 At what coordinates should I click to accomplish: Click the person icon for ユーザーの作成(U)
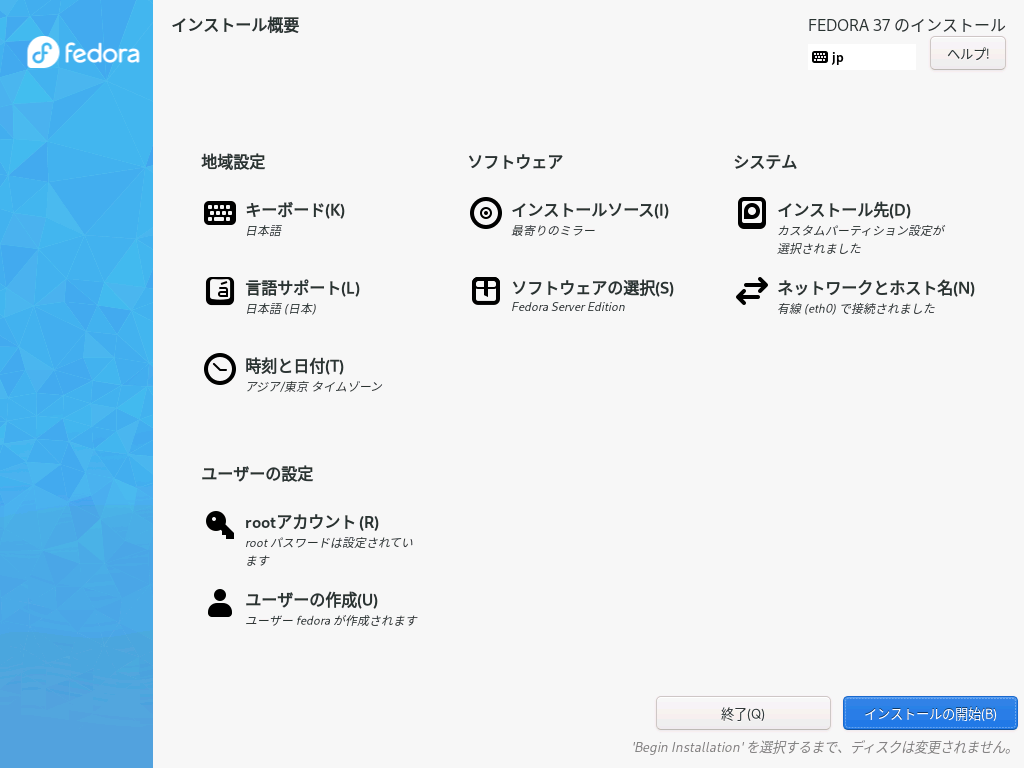coord(219,603)
